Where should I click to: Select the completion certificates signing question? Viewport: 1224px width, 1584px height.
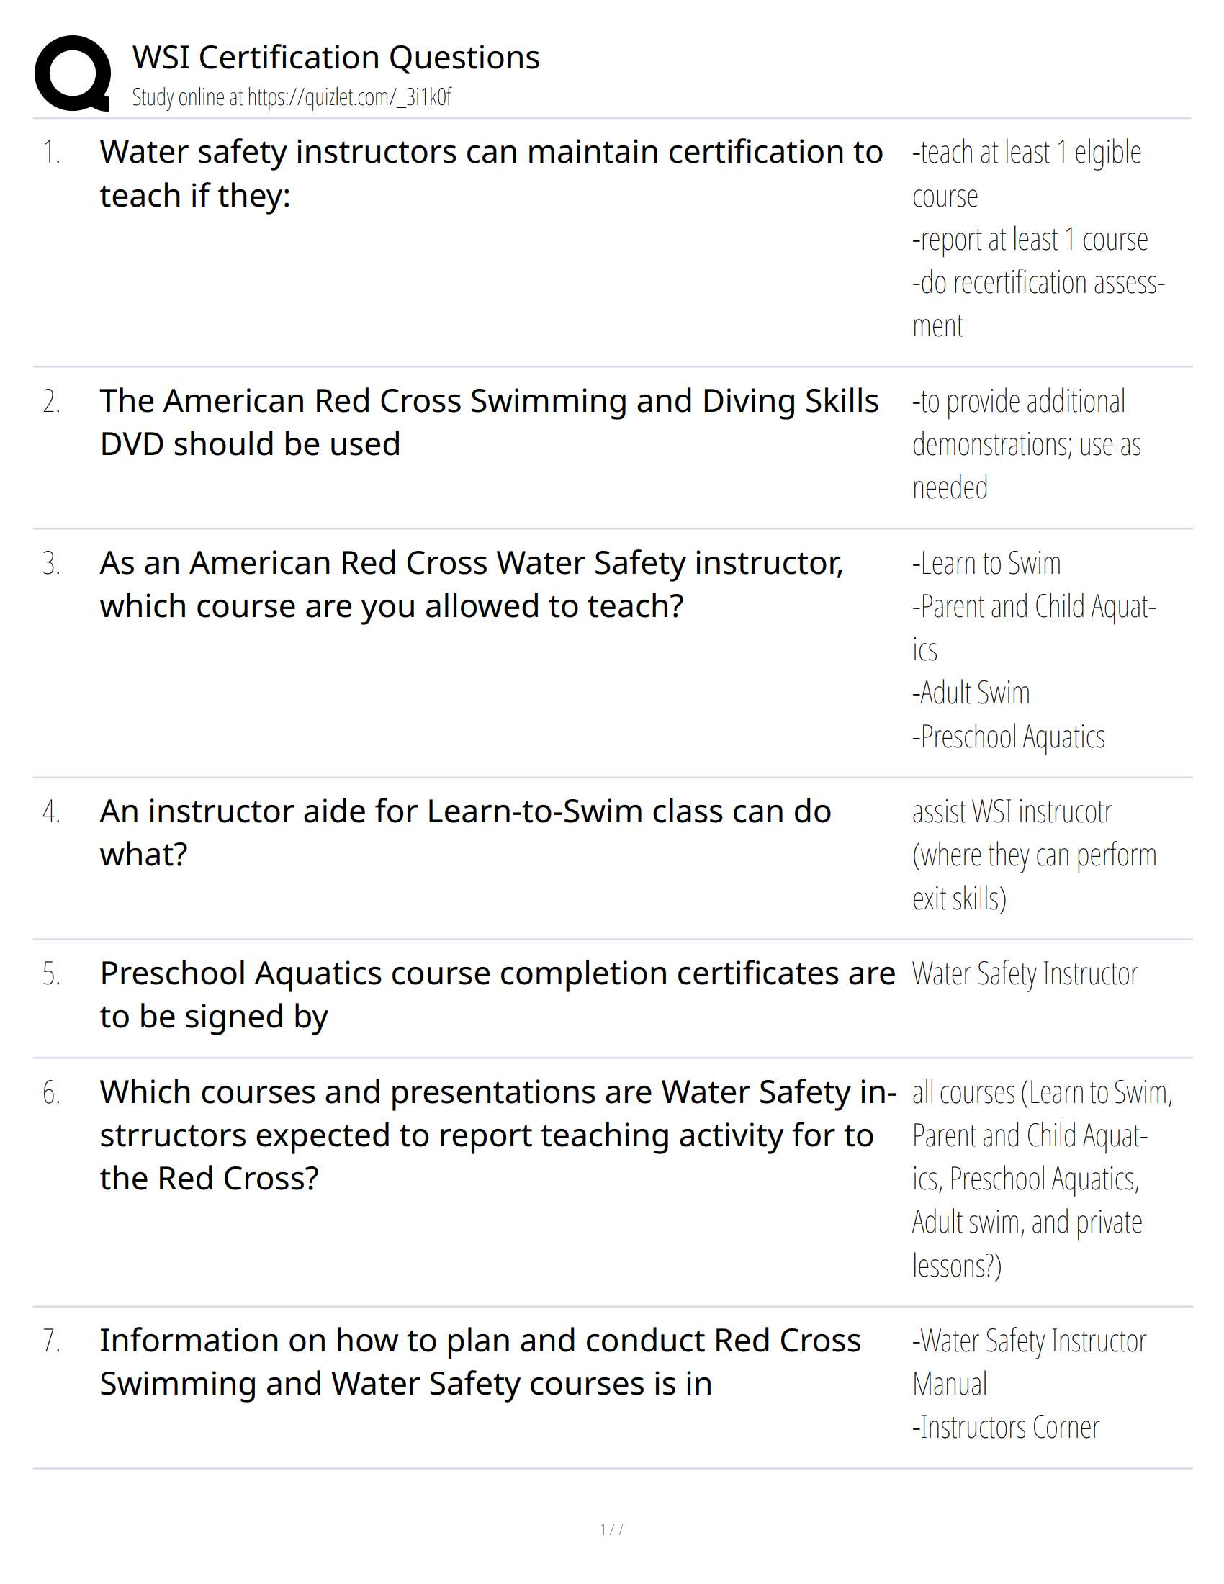497,994
